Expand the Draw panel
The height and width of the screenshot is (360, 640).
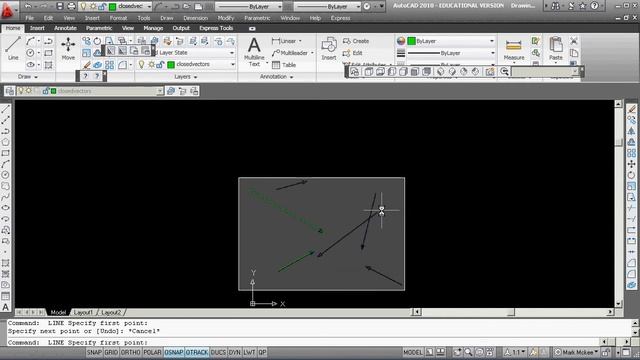tap(28, 77)
